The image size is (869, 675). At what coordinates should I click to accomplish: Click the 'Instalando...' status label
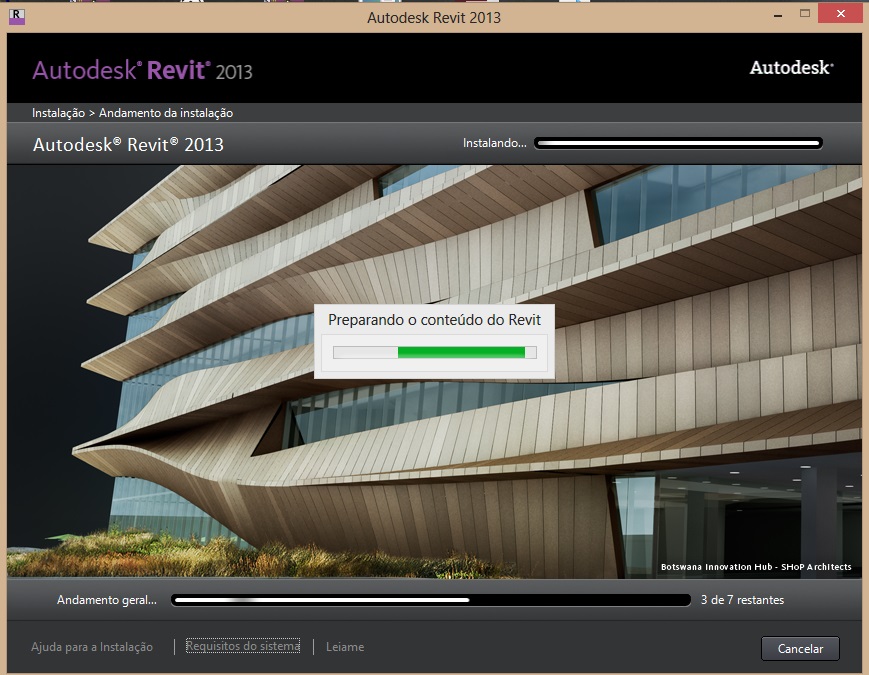pos(494,143)
